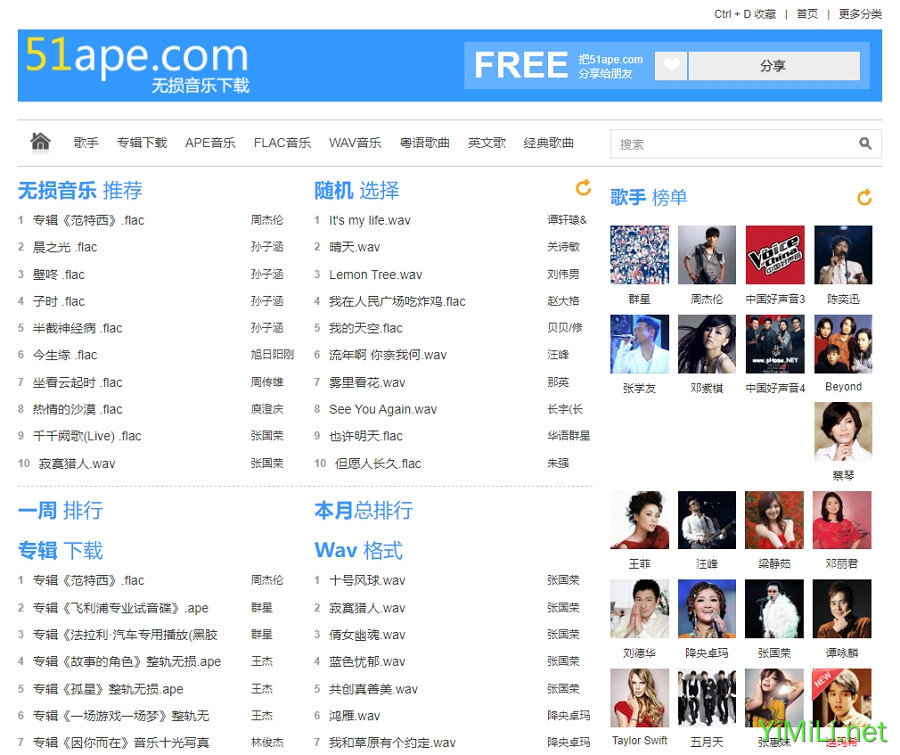Open 张国荣 singer thumbnail

coord(774,609)
